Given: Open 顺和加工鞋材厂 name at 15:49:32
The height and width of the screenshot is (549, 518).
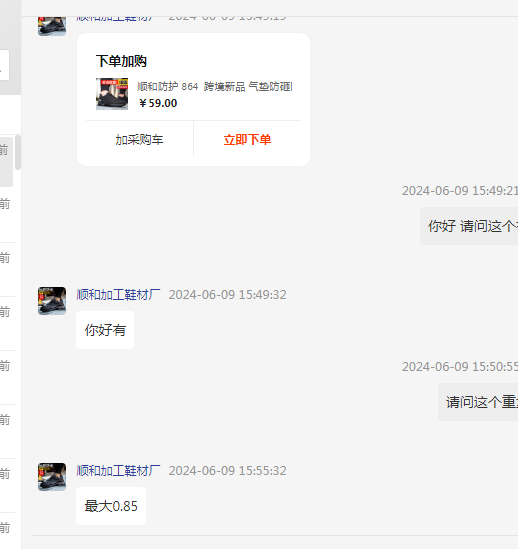Looking at the screenshot, I should 118,295.
